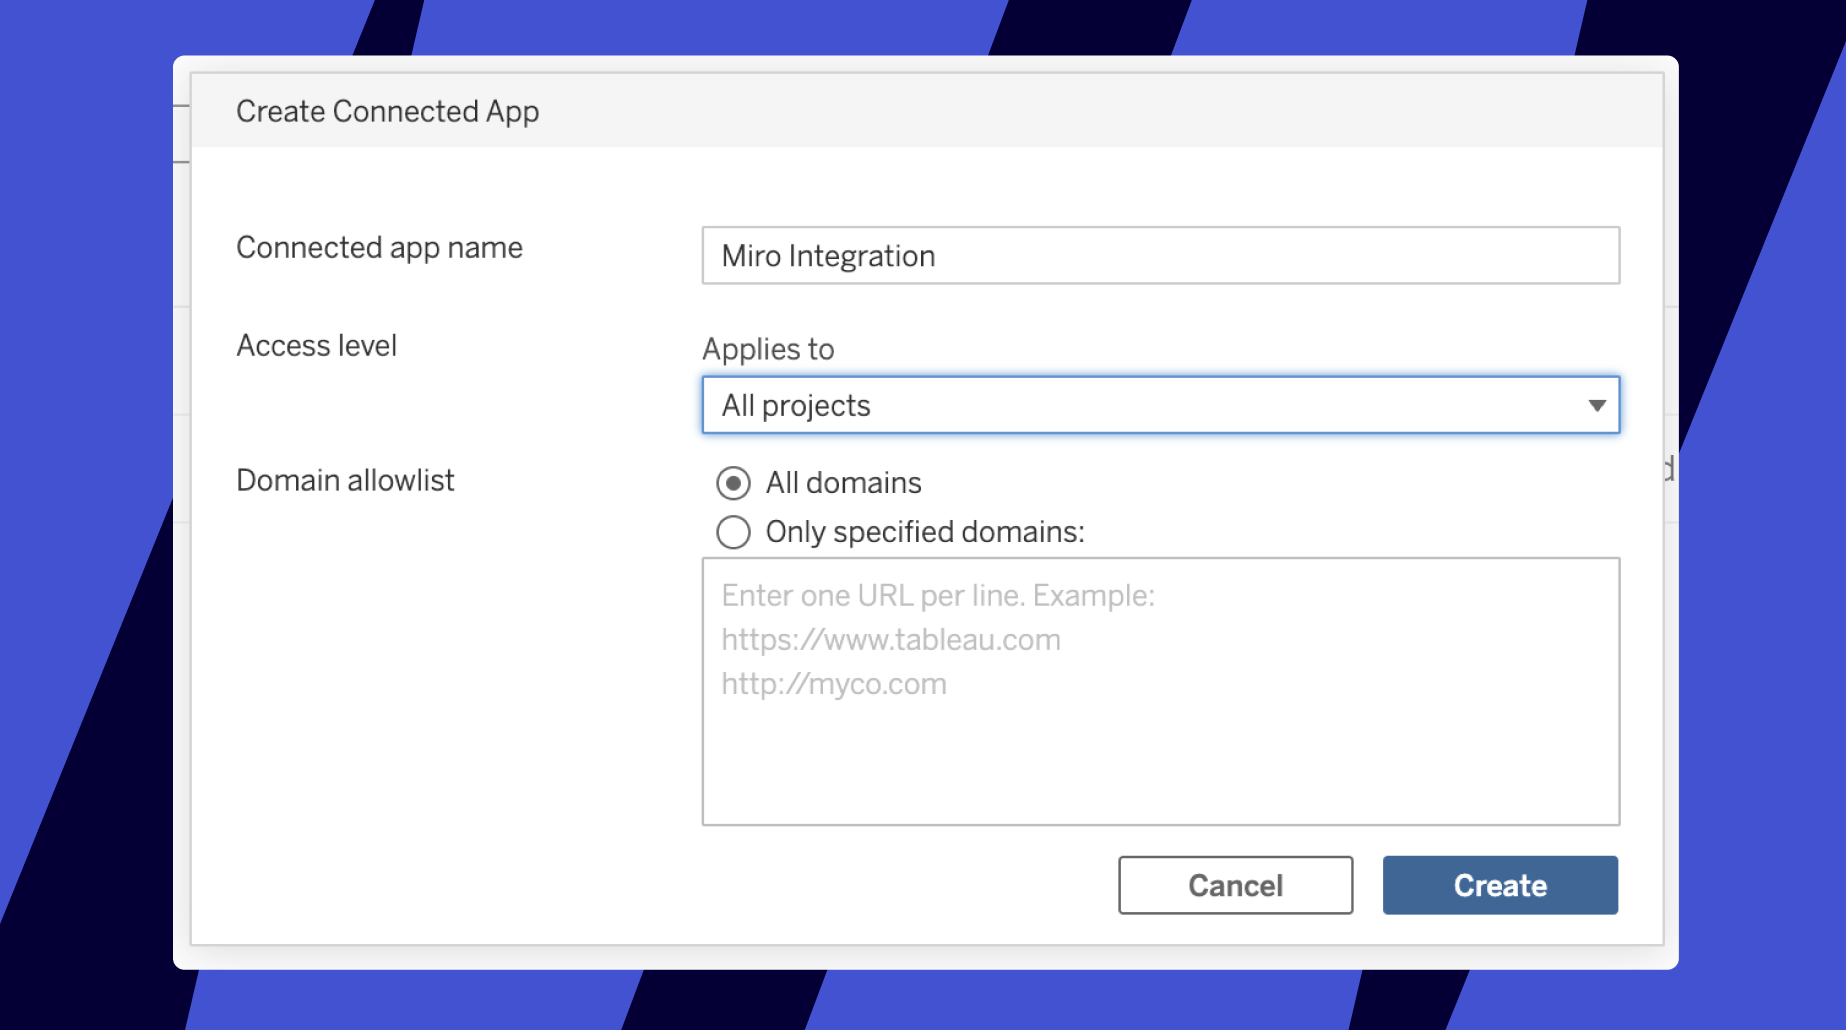Focus the domain URL text area
The image size is (1846, 1030).
[1160, 692]
